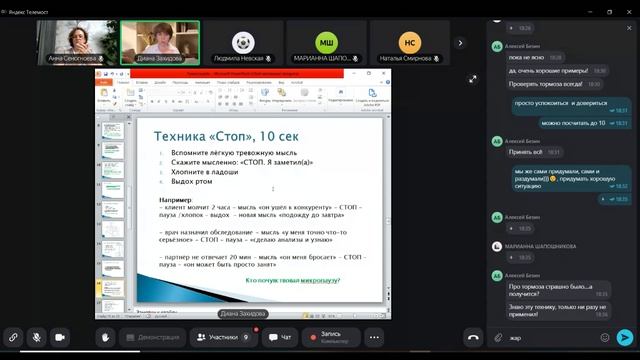
Task: Open the Участники participants list
Action: point(223,338)
